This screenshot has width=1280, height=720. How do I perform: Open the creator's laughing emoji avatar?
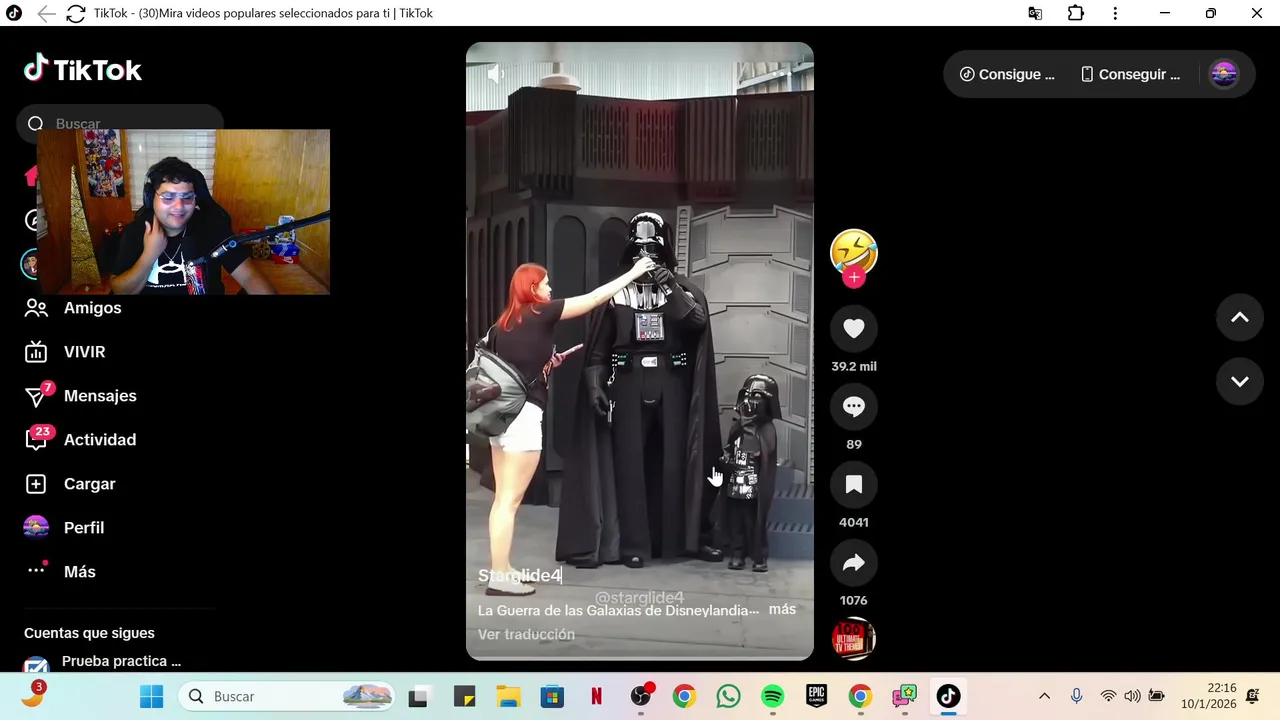coord(854,252)
